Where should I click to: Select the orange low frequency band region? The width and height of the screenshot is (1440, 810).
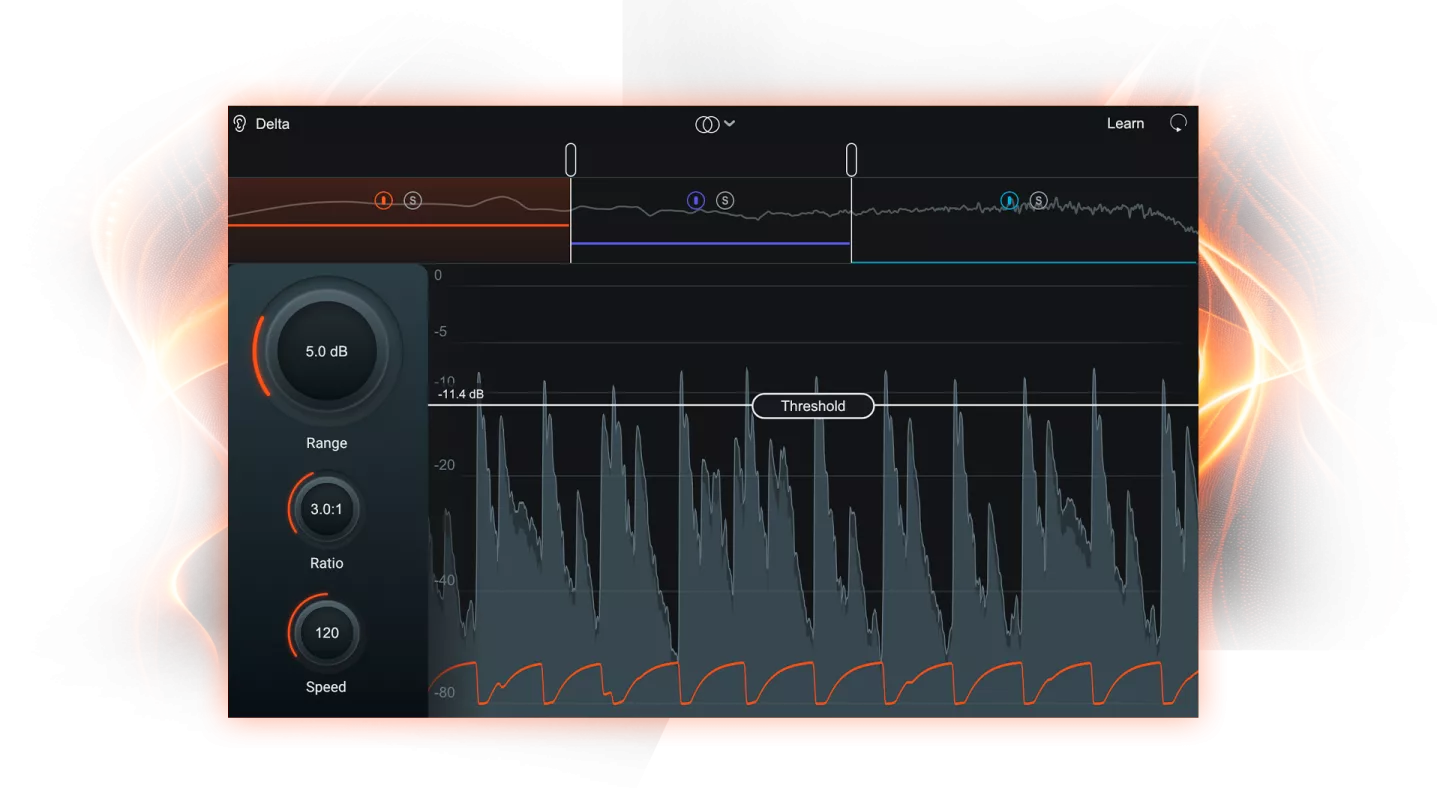480,240
